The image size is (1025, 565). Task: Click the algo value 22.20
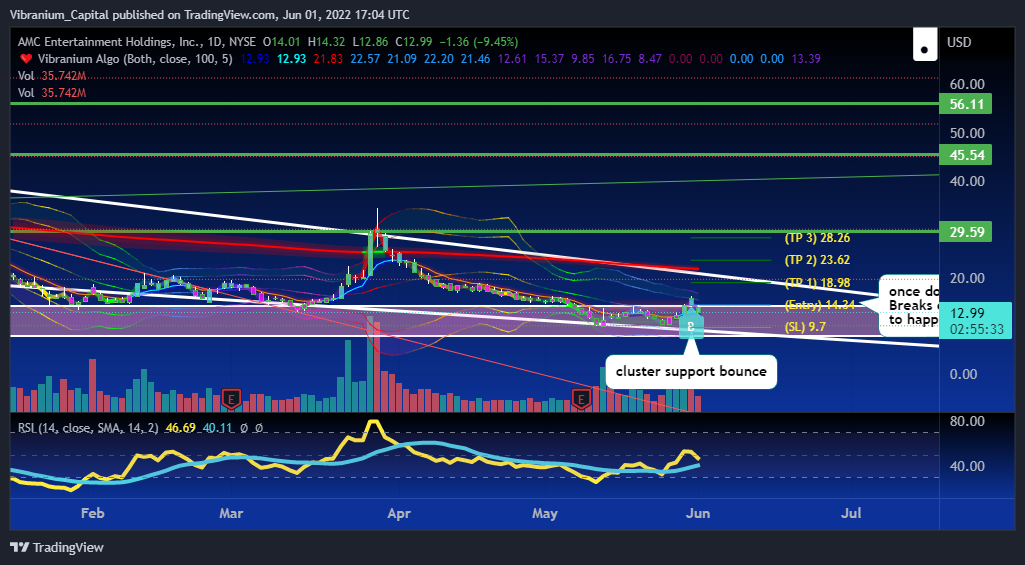tap(439, 59)
